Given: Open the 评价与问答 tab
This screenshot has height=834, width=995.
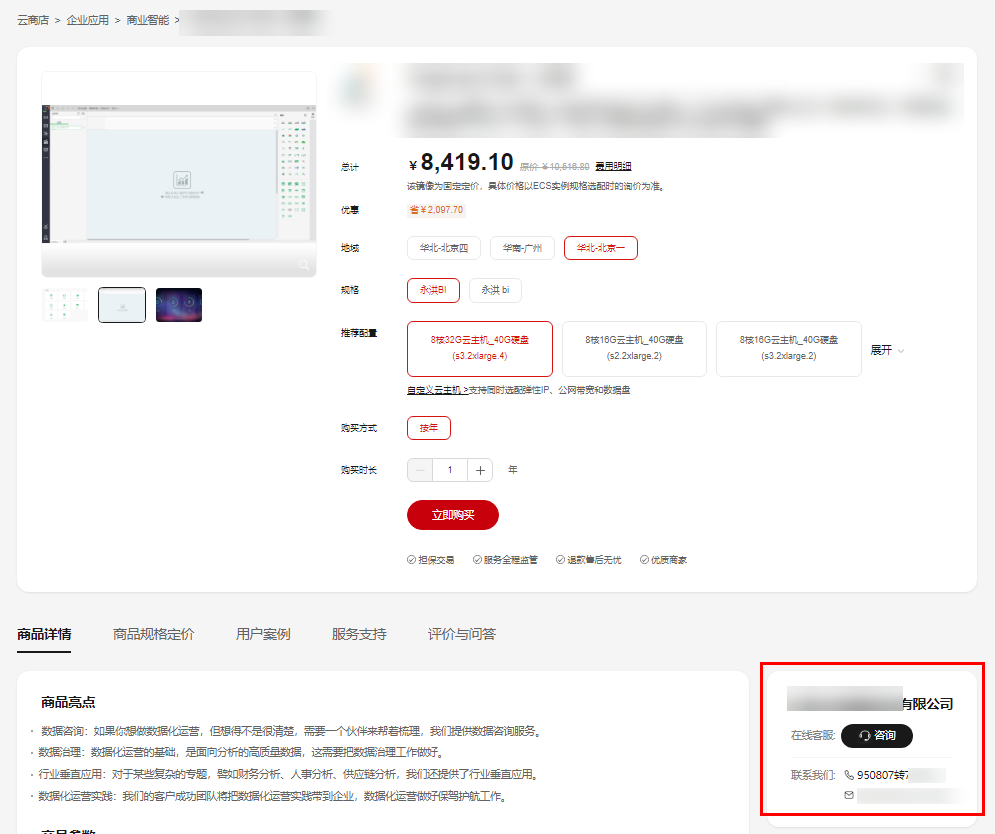Looking at the screenshot, I should [462, 634].
